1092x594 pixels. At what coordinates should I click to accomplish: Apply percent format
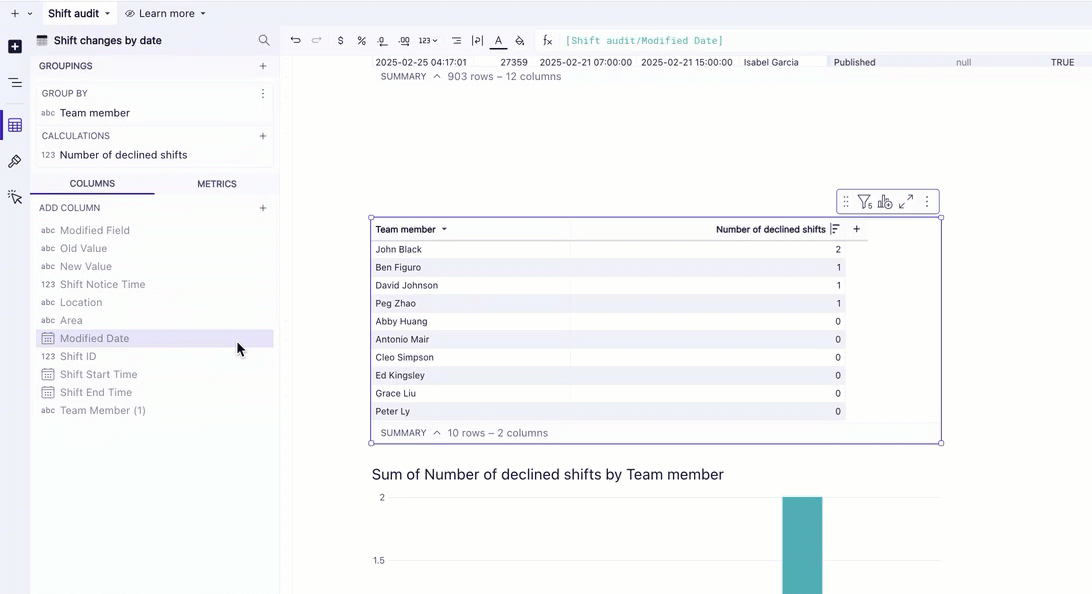tap(361, 40)
